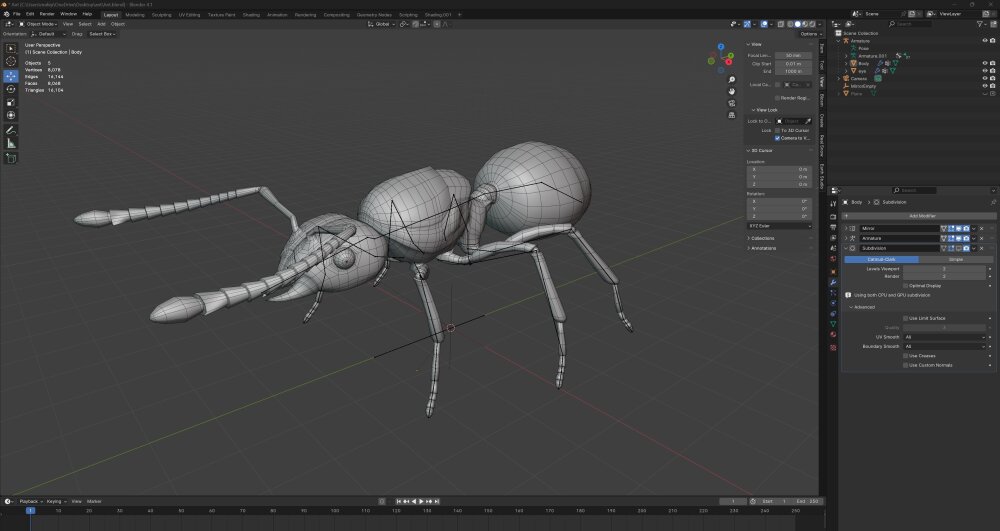
Task: Toggle Mirror modifier edit mode display icon
Action: [951, 228]
